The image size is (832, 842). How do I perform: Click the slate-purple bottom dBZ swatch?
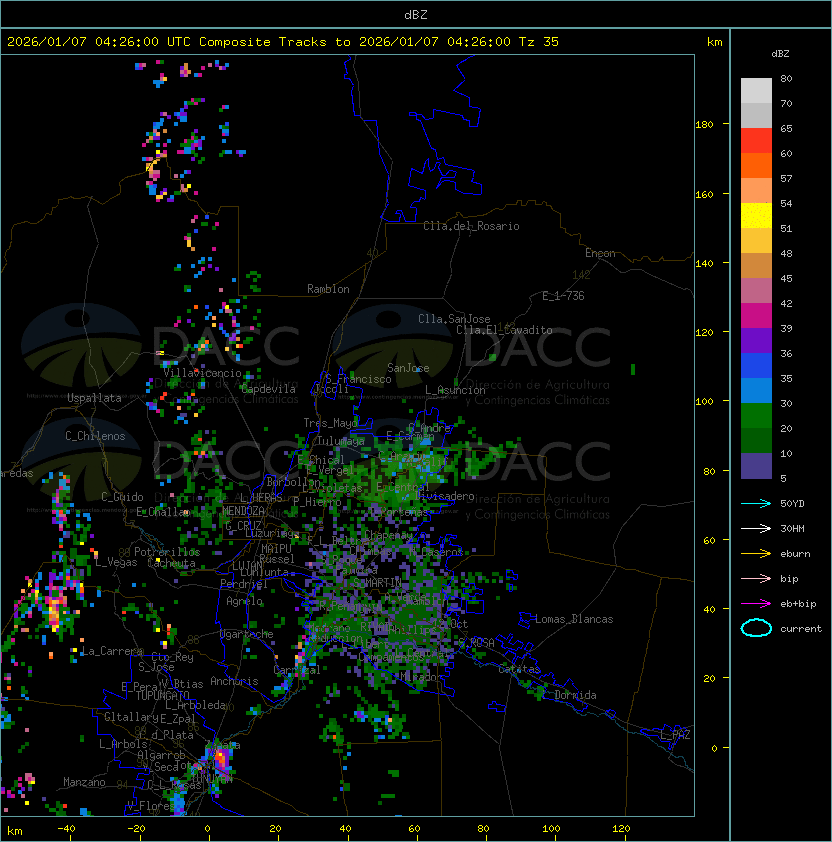tap(756, 466)
